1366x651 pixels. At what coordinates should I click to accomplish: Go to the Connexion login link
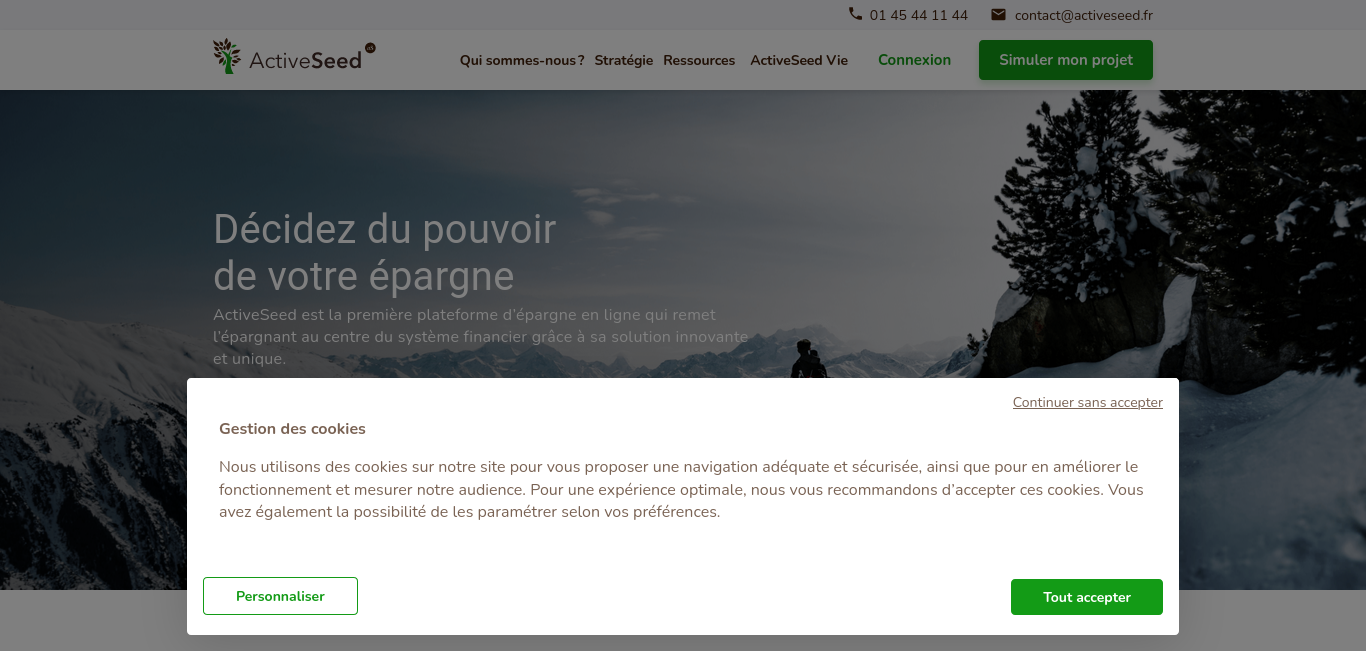pos(914,60)
